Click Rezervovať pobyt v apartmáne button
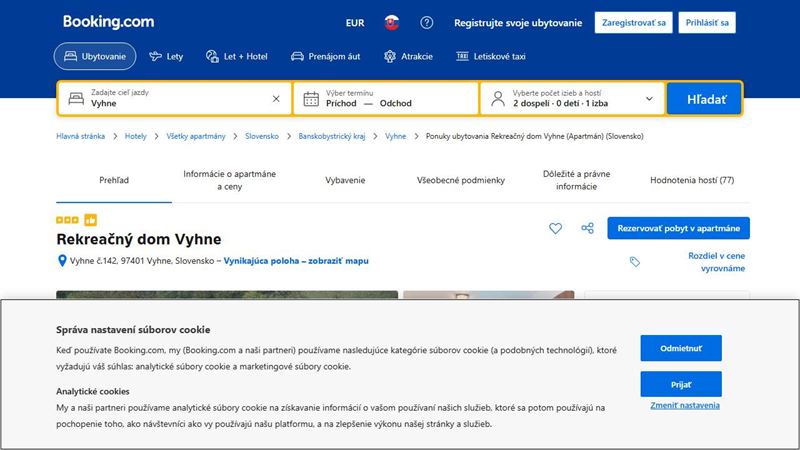 (679, 228)
